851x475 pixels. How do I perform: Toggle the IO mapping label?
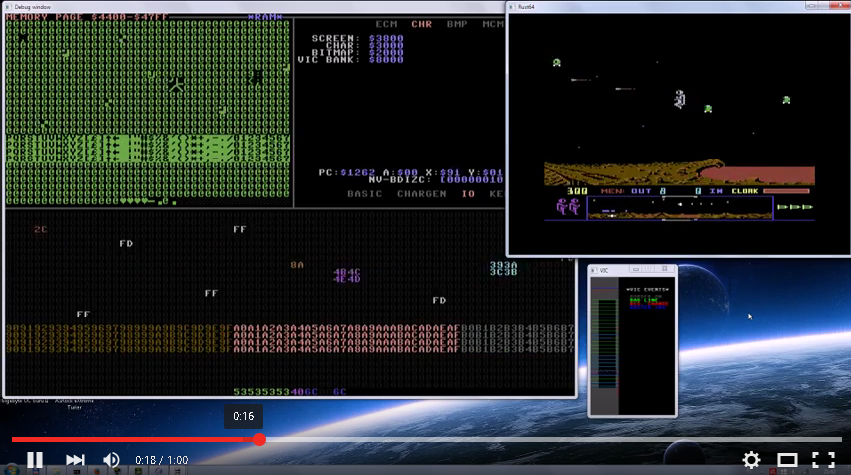click(x=468, y=194)
